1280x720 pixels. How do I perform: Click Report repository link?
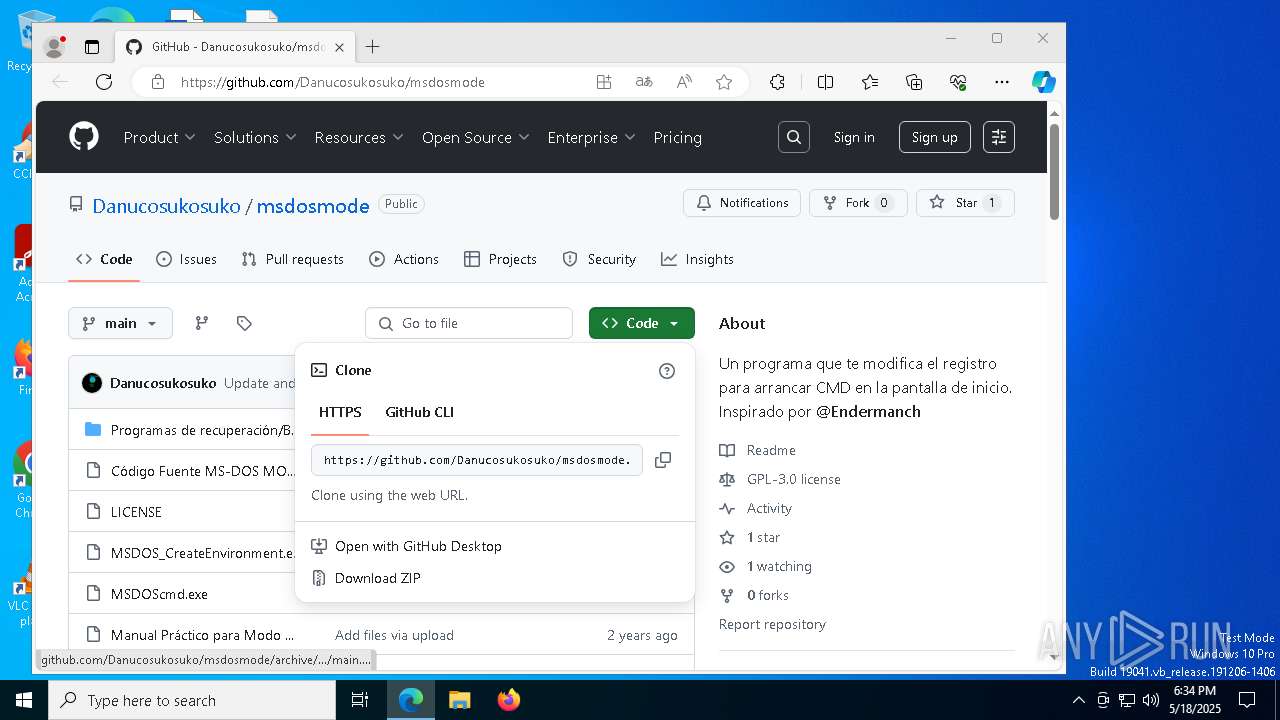(772, 624)
